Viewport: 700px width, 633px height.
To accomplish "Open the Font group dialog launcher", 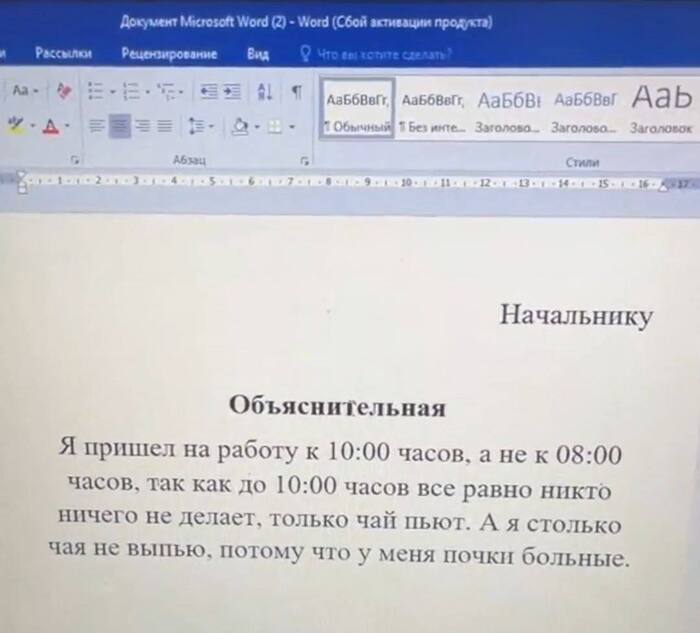I will click(x=75, y=159).
